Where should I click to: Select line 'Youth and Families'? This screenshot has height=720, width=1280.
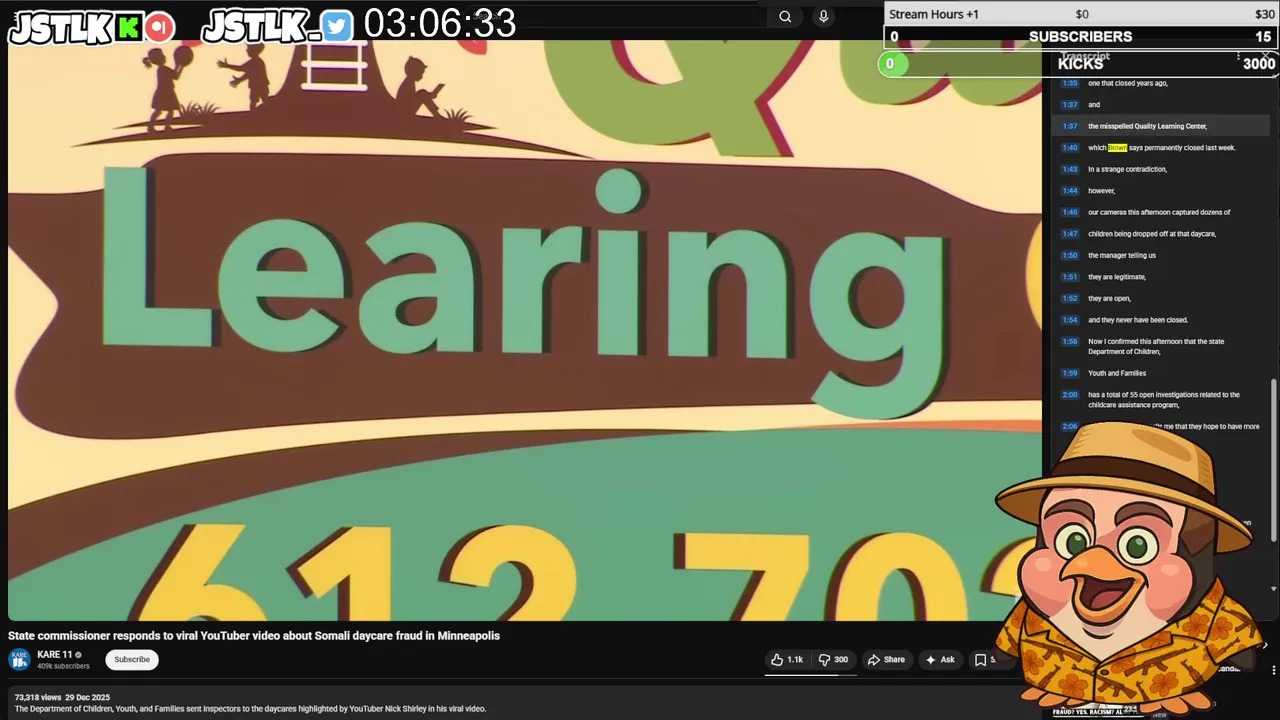pyautogui.click(x=1117, y=373)
